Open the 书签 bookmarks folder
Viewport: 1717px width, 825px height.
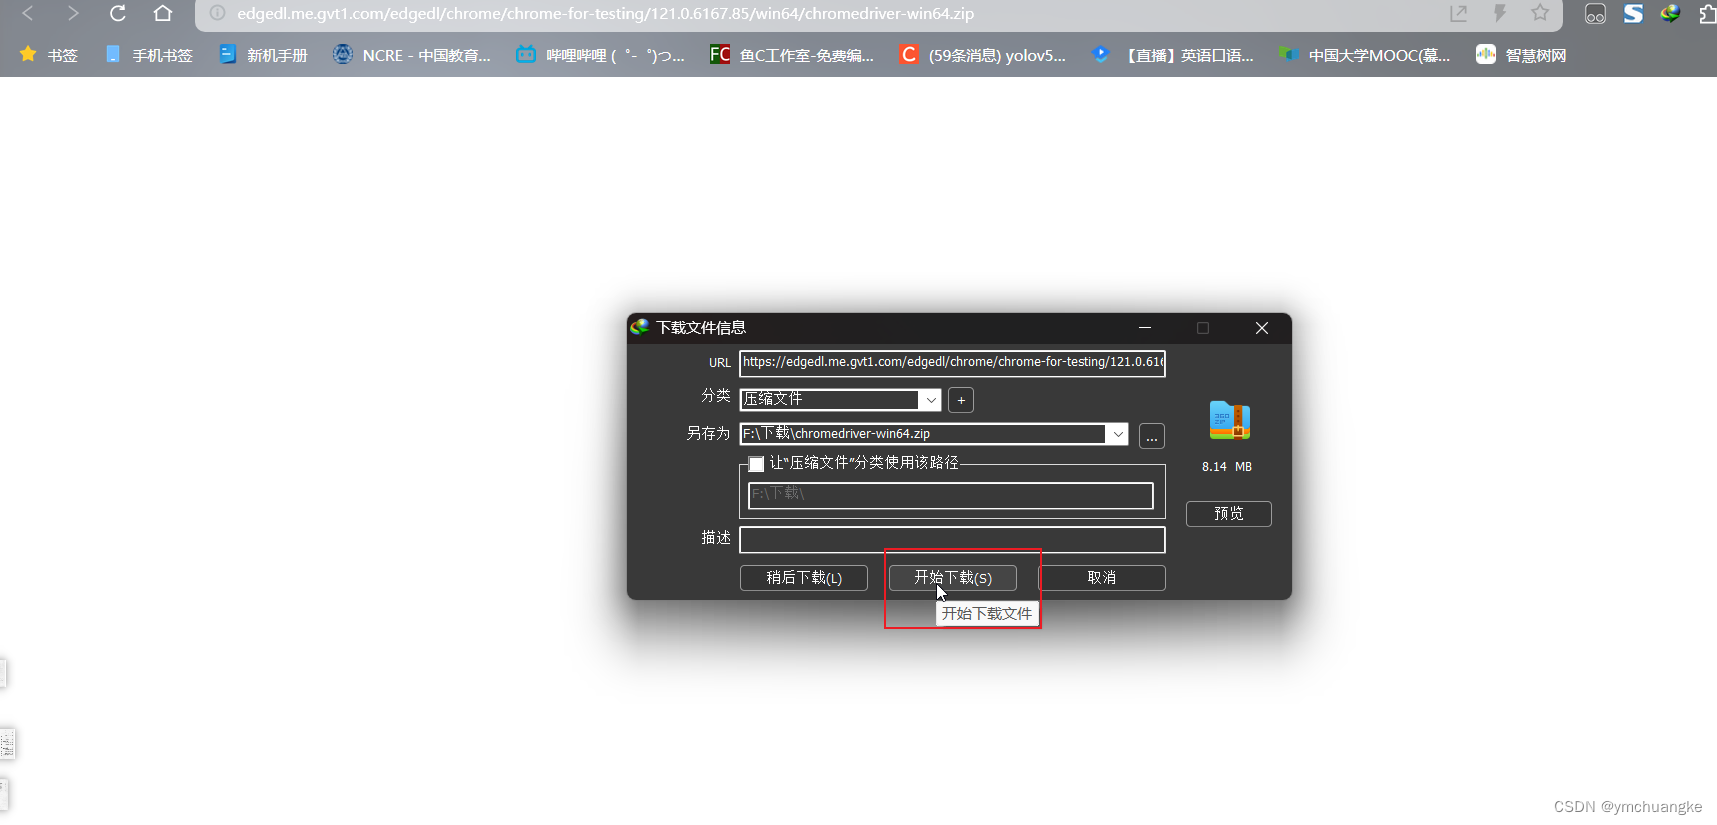tap(48, 55)
